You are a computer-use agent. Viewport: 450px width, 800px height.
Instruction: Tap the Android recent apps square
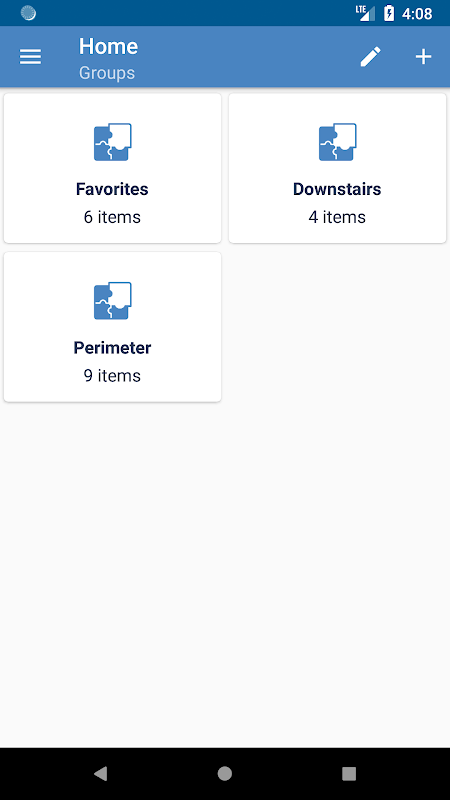pos(349,773)
